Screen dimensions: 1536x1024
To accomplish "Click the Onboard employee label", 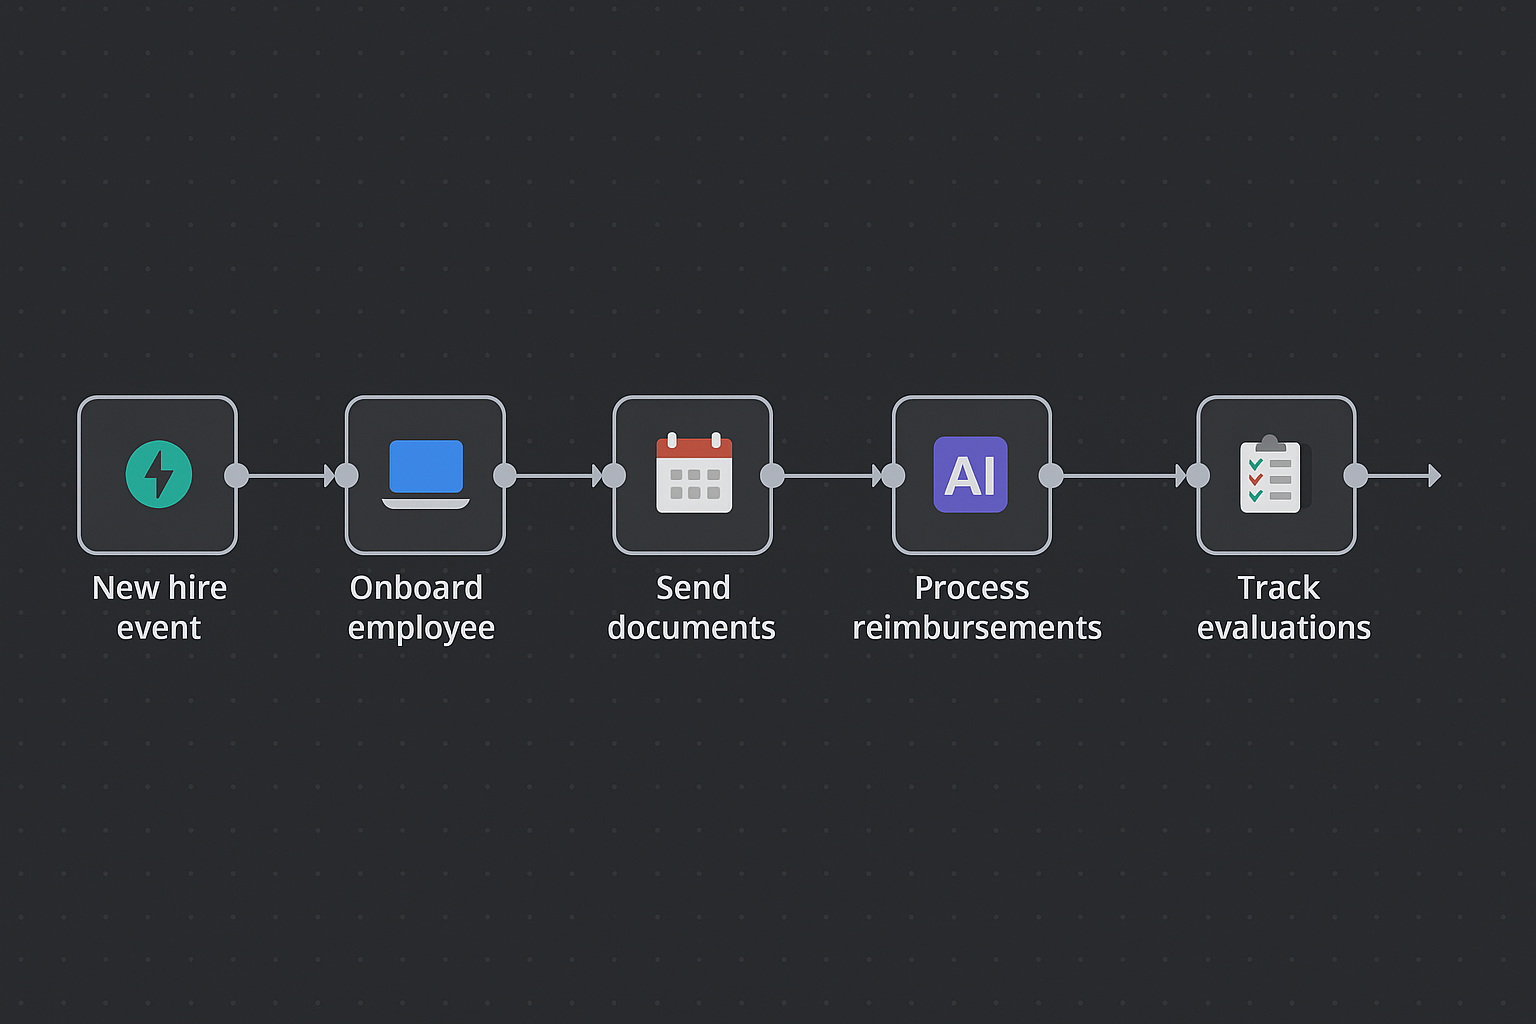I will click(421, 607).
